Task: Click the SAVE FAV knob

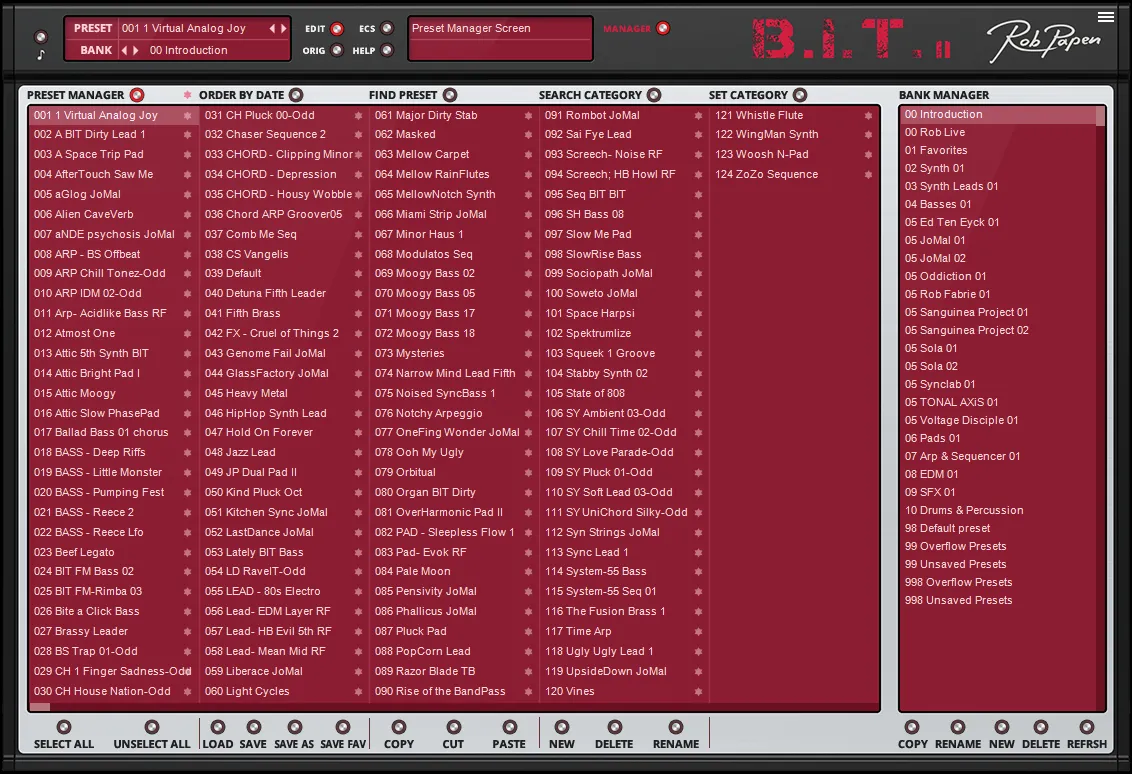Action: pos(343,727)
